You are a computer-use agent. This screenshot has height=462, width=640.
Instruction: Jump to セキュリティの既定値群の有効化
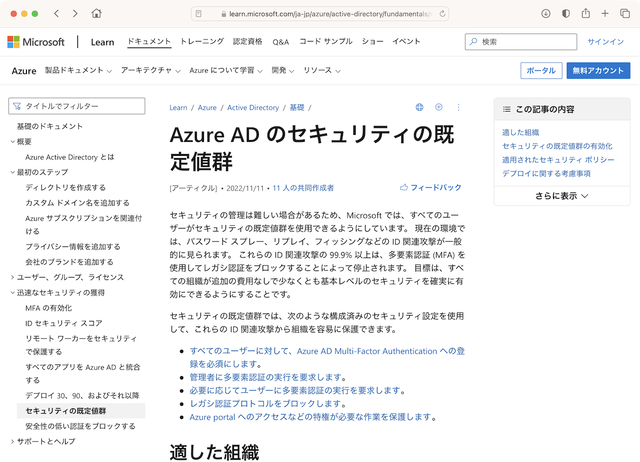tap(557, 146)
